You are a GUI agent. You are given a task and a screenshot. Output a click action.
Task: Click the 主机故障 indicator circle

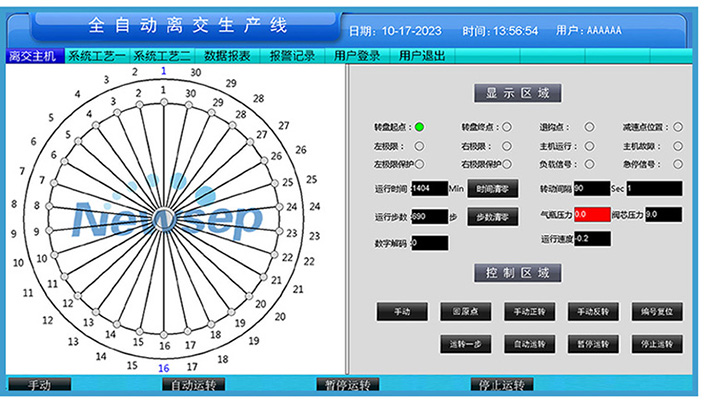(678, 146)
